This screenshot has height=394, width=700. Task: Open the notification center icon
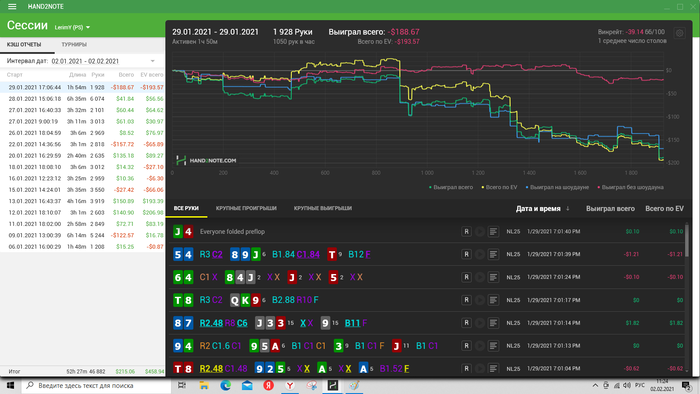[687, 385]
